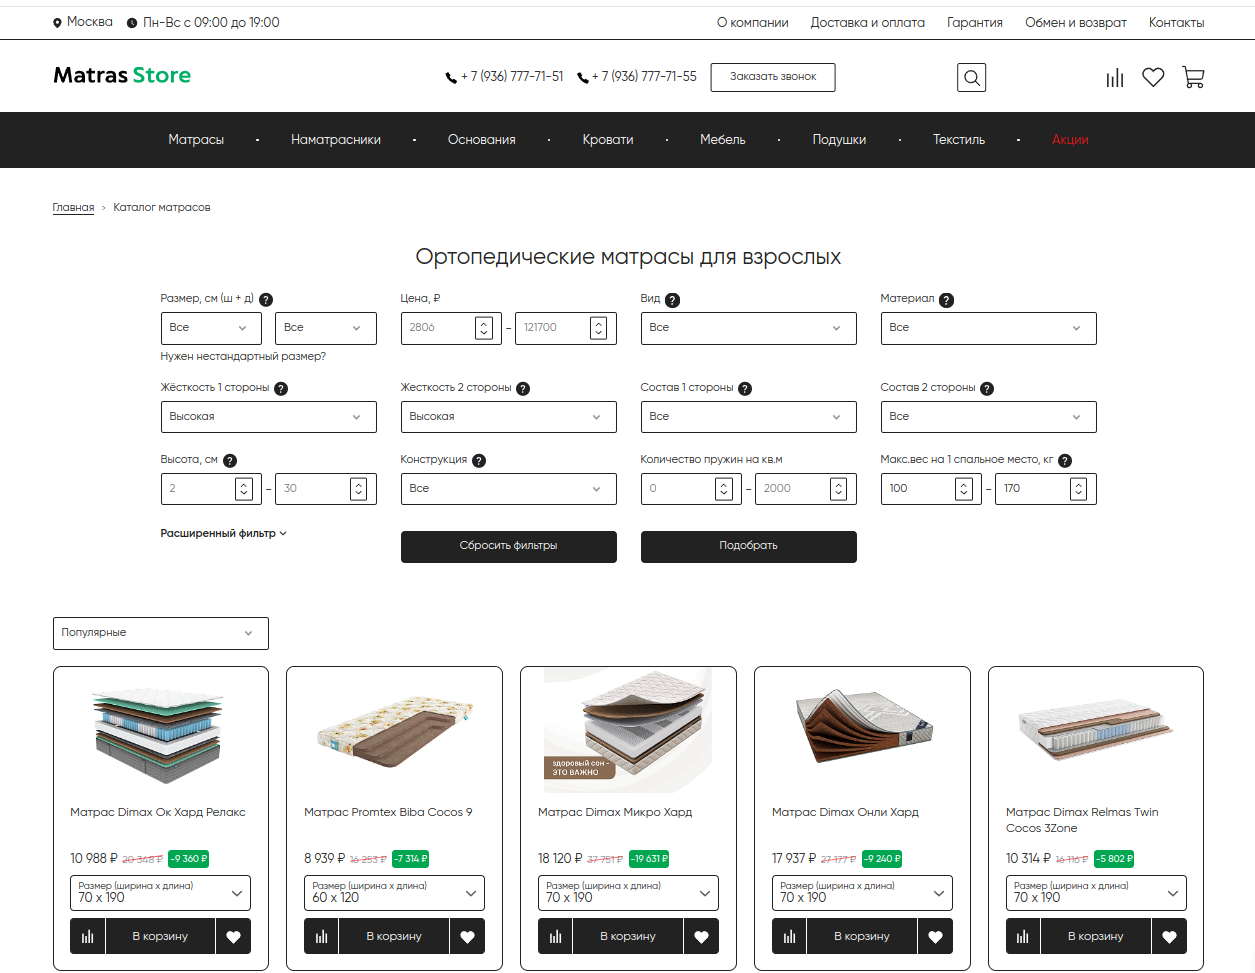The image size is (1255, 973).
Task: Open Жёсткость 1 стороны dropdown
Action: 268,417
